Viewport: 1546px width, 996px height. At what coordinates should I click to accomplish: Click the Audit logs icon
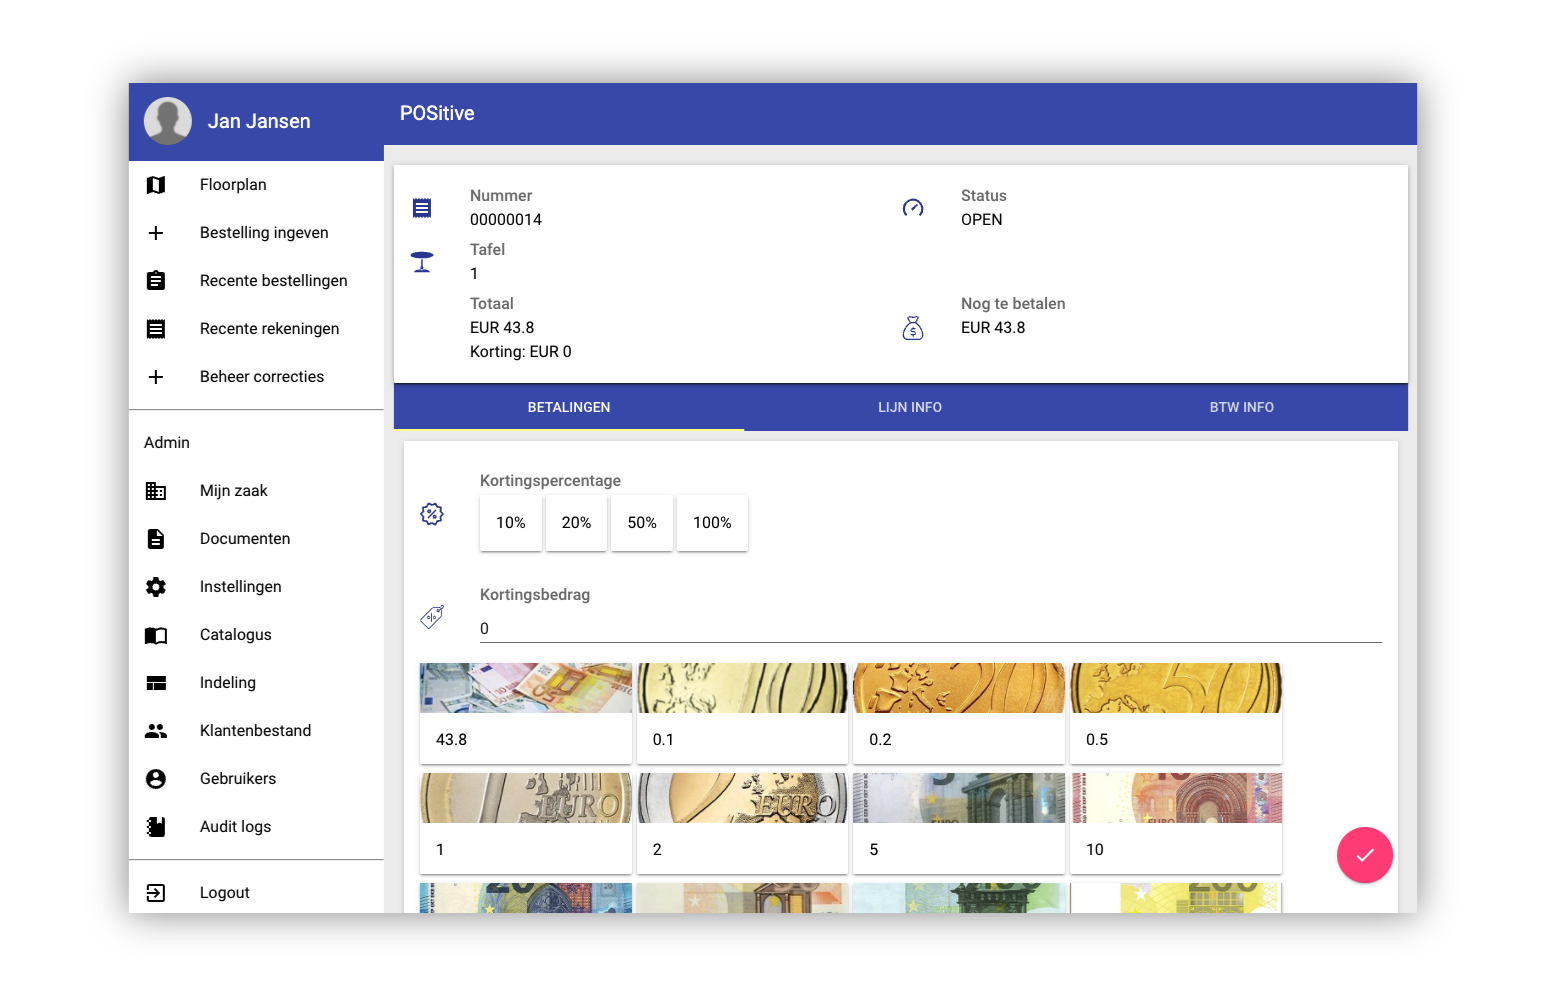pos(156,827)
